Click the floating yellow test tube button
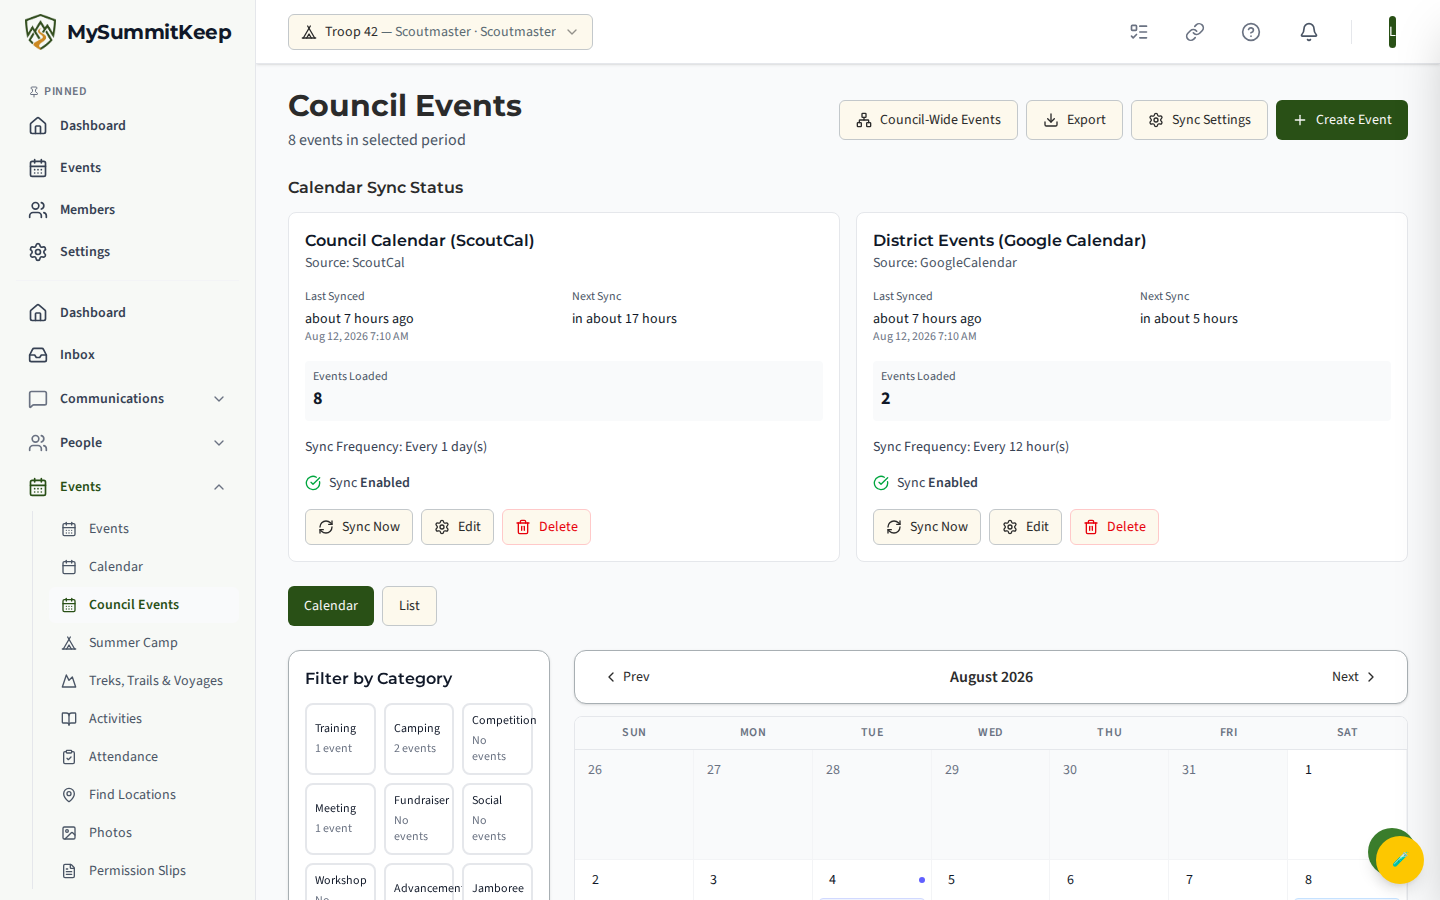Image resolution: width=1440 pixels, height=900 pixels. [x=1400, y=859]
